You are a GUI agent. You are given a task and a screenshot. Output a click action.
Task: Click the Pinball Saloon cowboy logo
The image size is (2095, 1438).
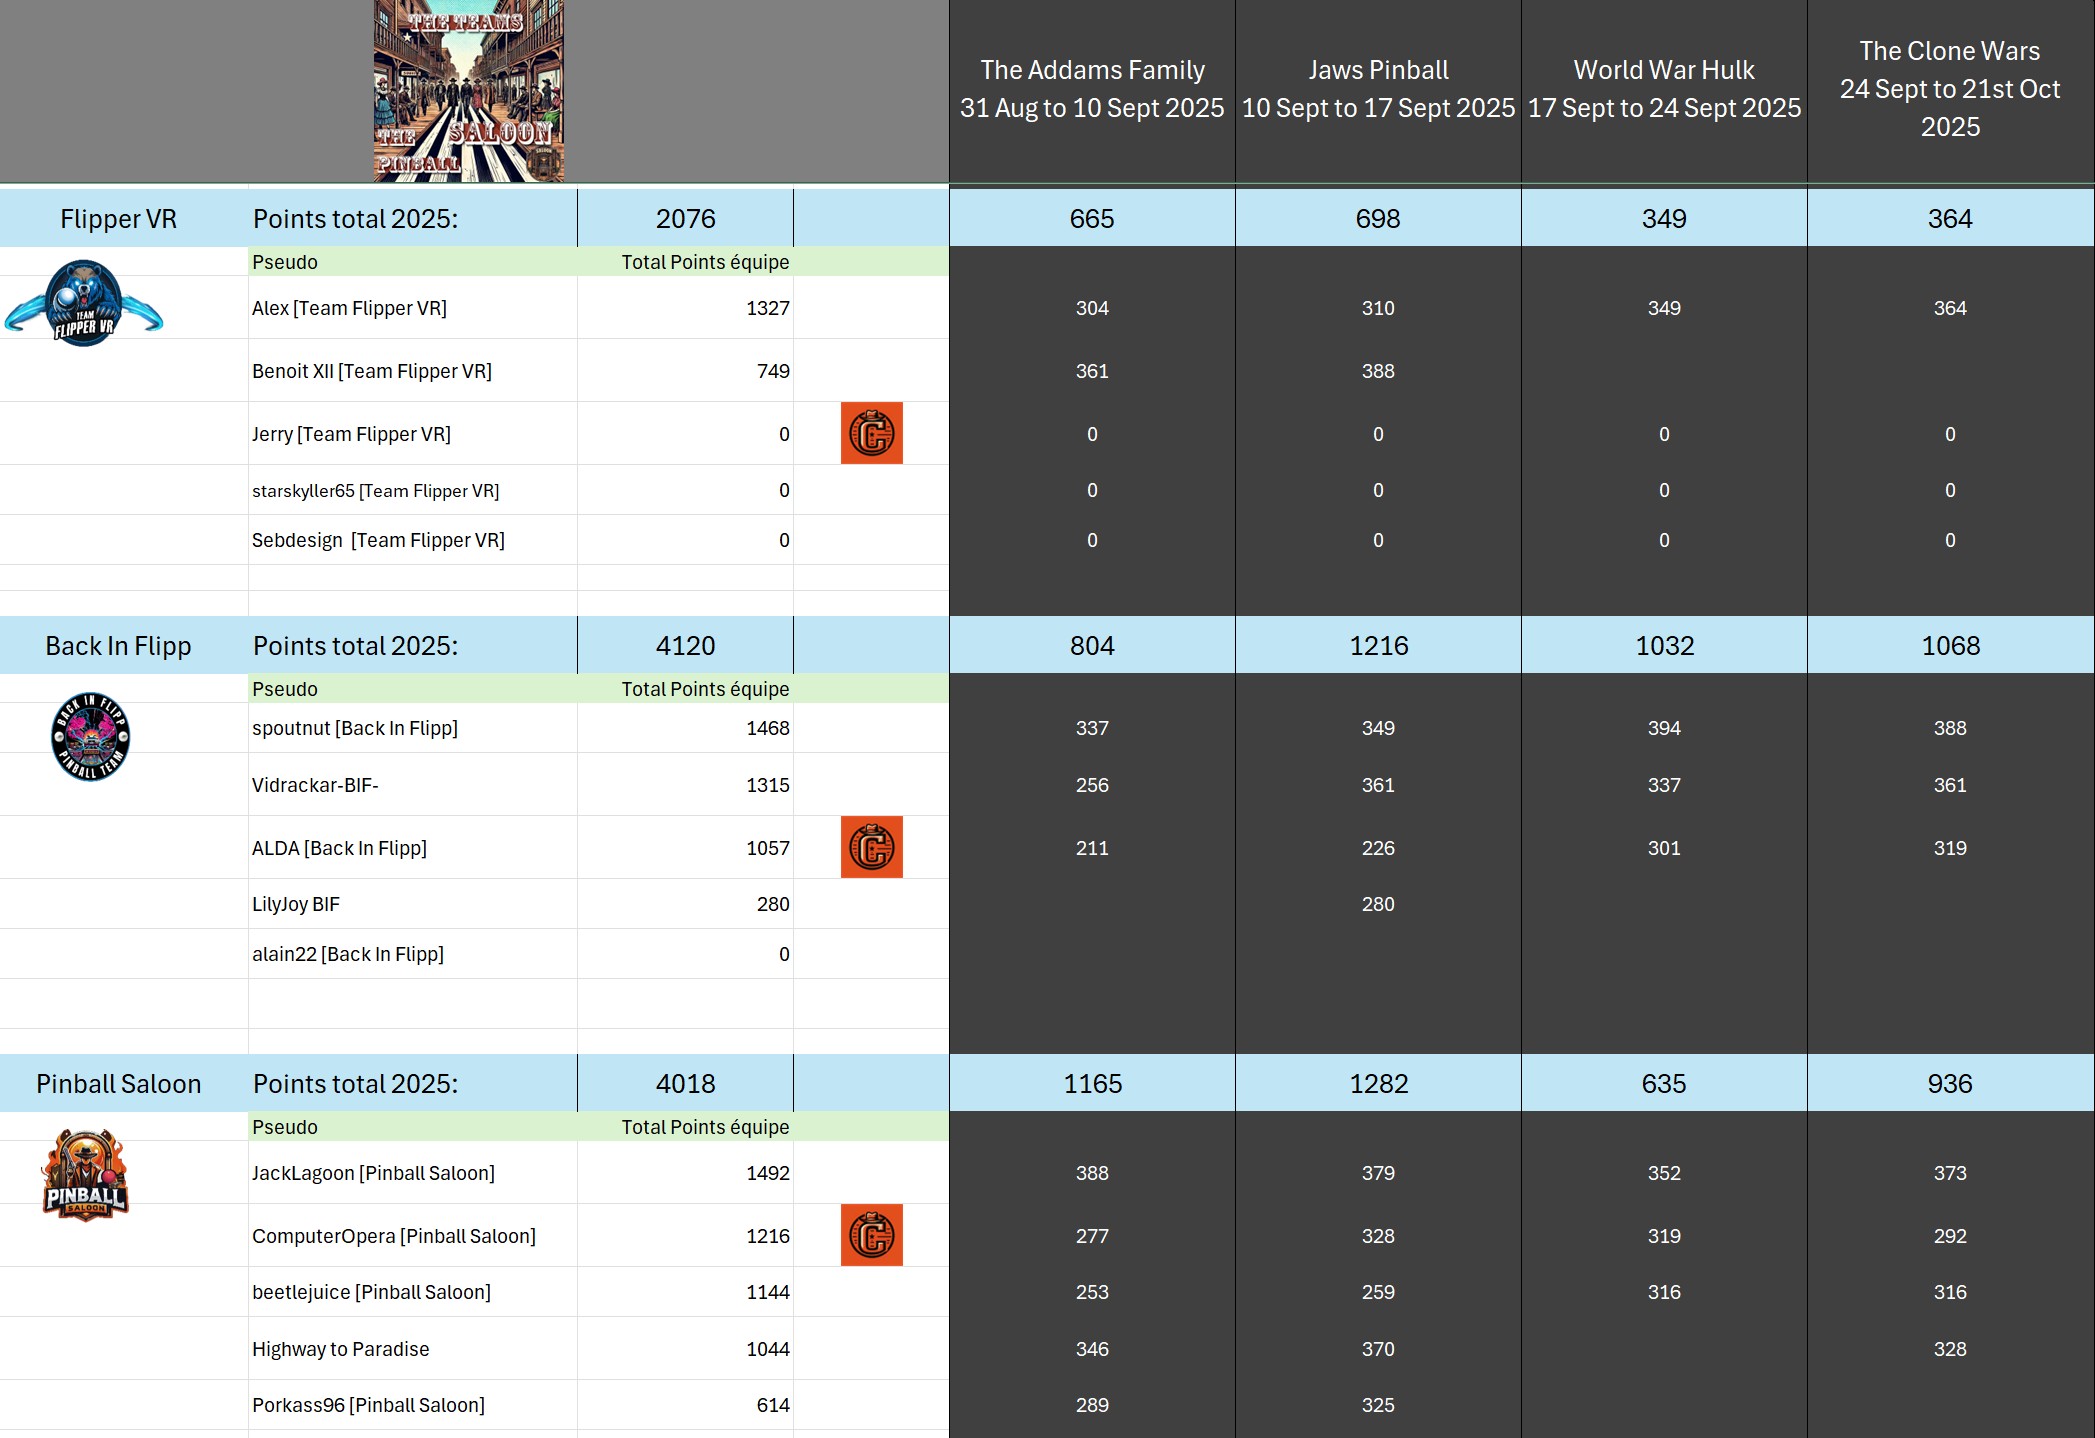85,1175
